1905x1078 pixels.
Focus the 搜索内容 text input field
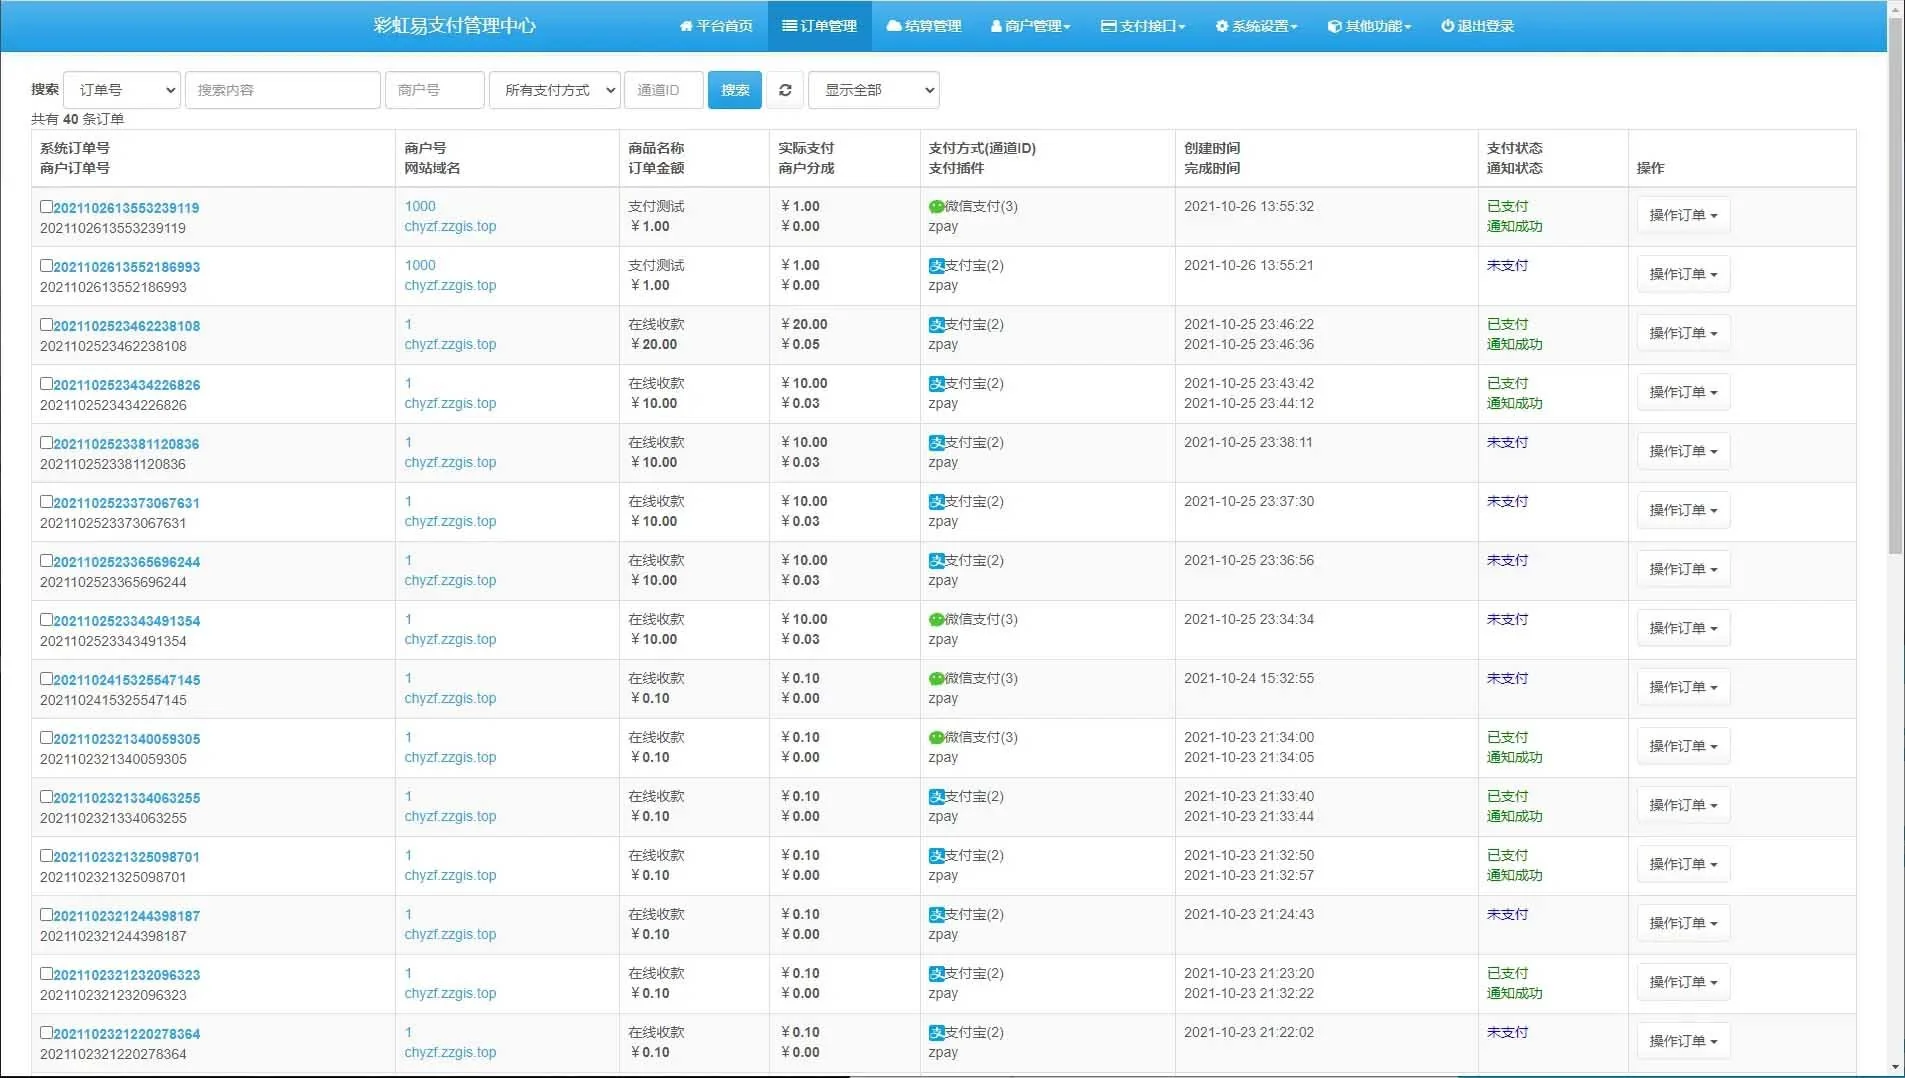282,90
